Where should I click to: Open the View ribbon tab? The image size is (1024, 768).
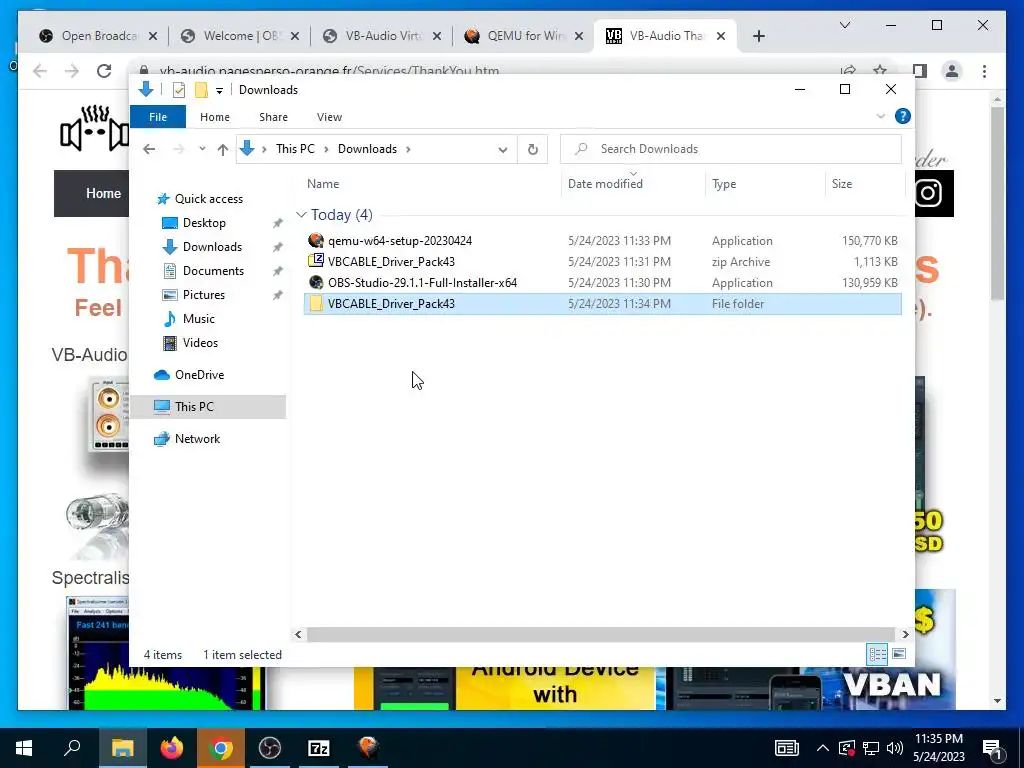click(x=329, y=117)
